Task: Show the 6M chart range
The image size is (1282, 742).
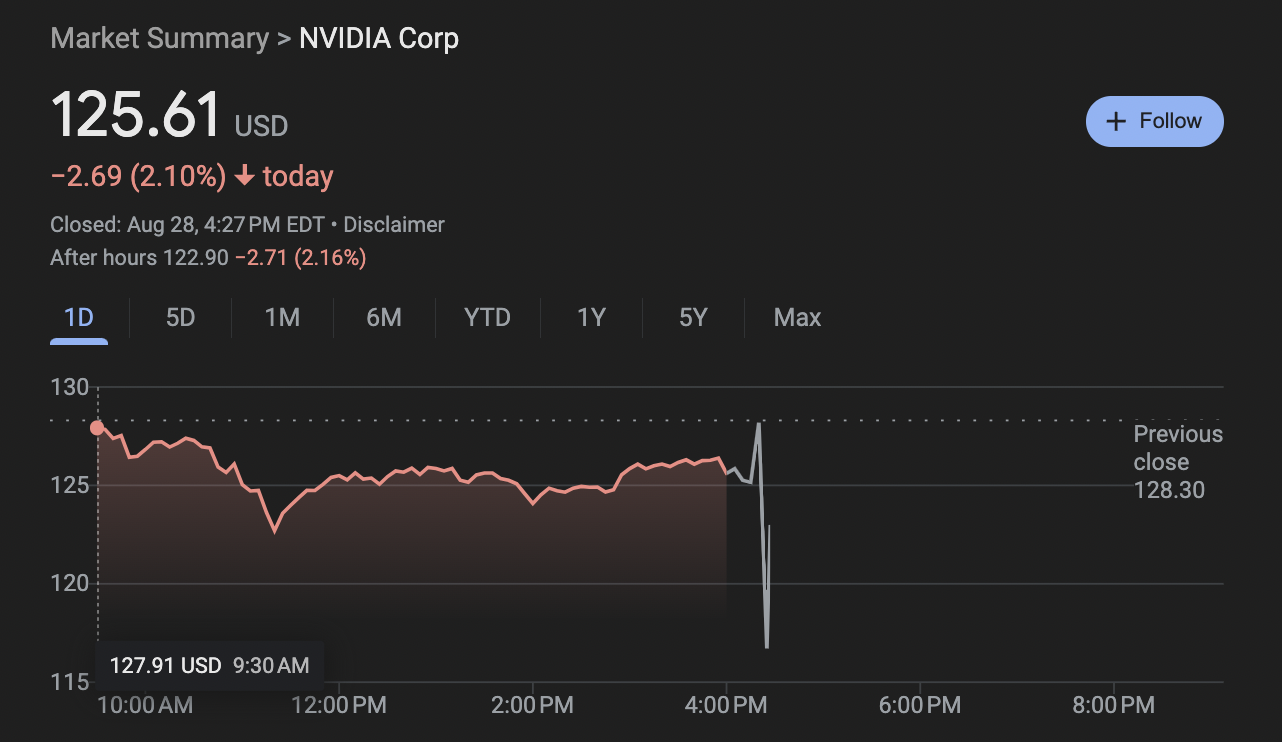Action: 384,318
